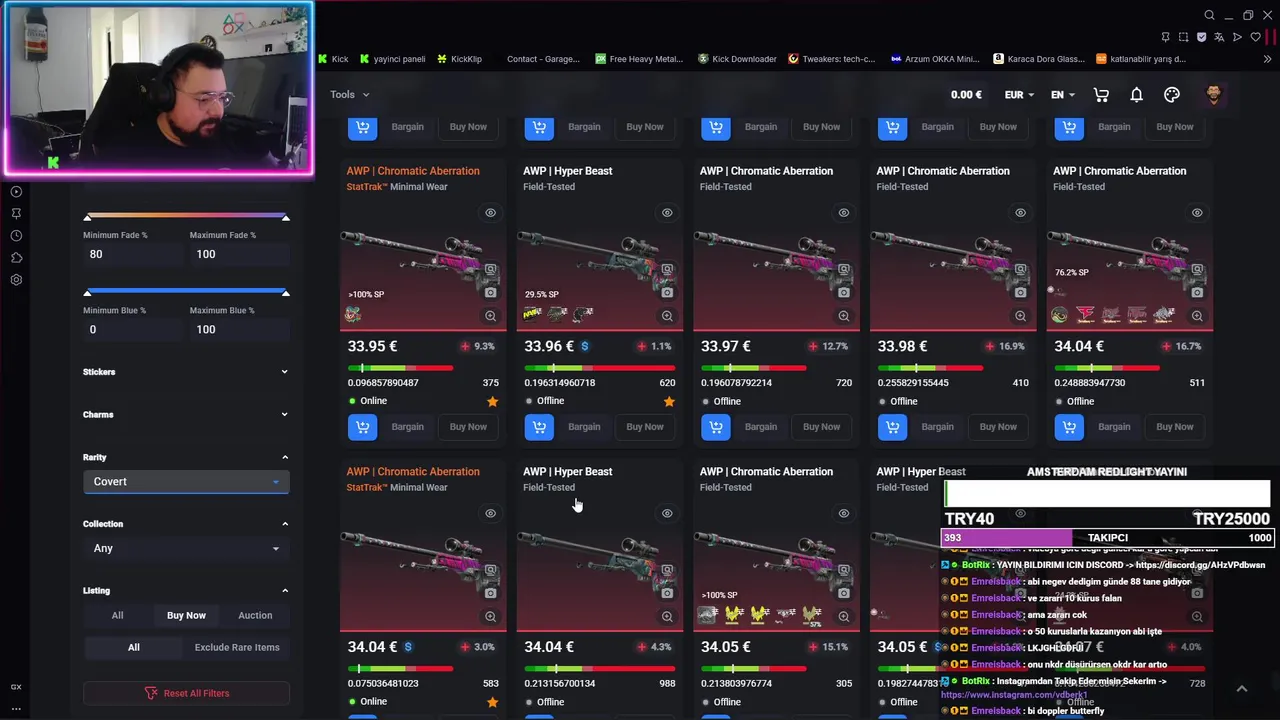This screenshot has height=720, width=1280.
Task: Add the 33.98 € Chromatic Aberration to cart
Action: (892, 427)
